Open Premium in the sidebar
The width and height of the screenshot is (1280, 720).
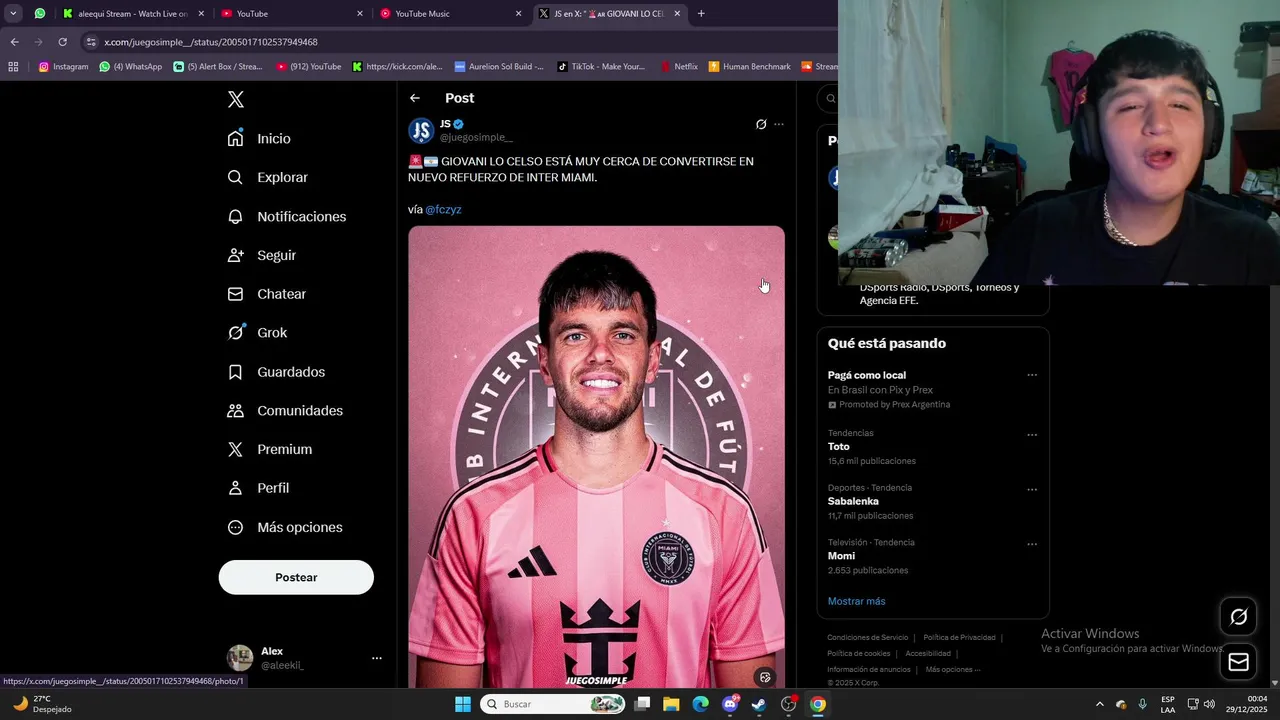270,450
